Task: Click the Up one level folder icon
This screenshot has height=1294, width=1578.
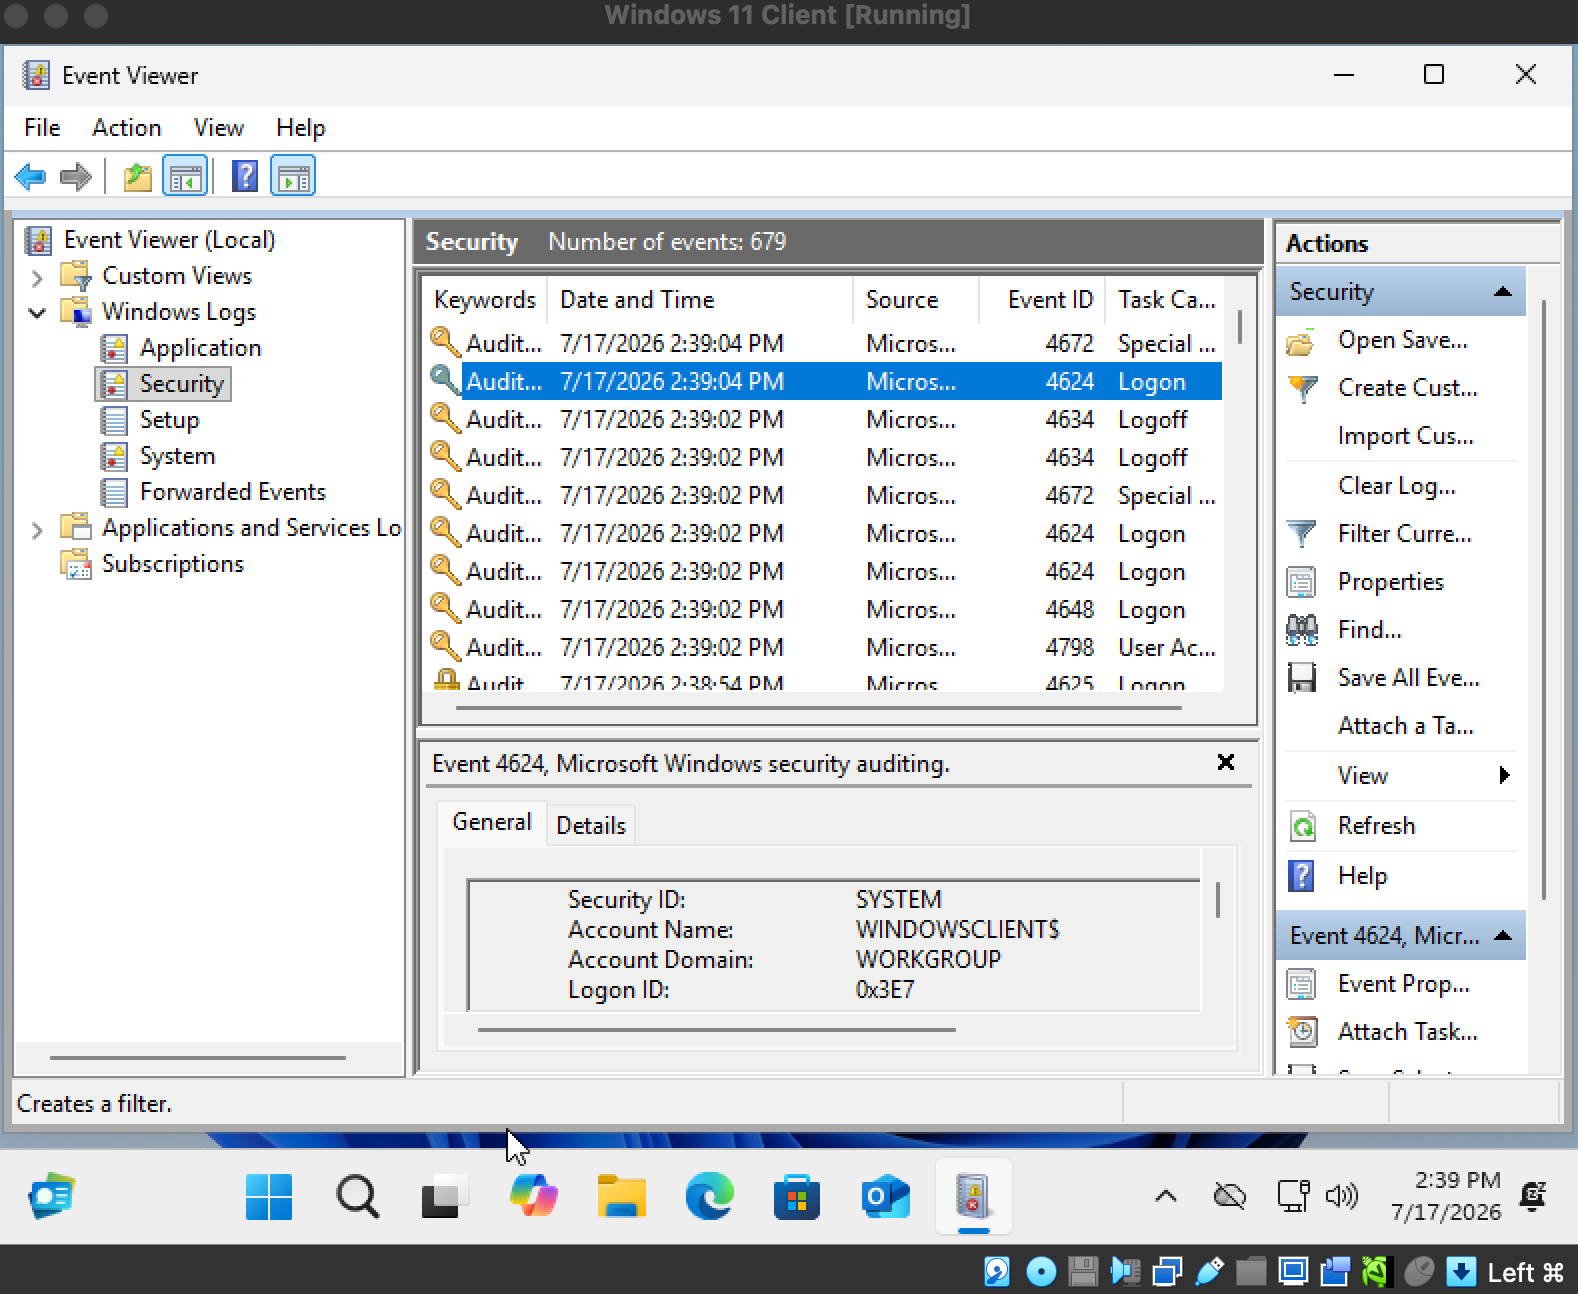Action: pyautogui.click(x=138, y=178)
